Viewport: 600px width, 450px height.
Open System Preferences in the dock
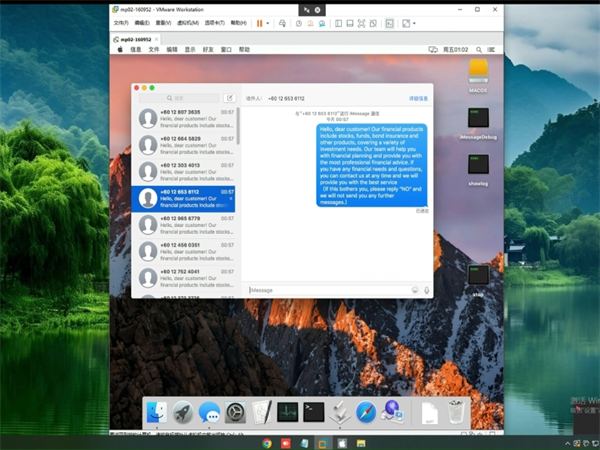tap(235, 411)
